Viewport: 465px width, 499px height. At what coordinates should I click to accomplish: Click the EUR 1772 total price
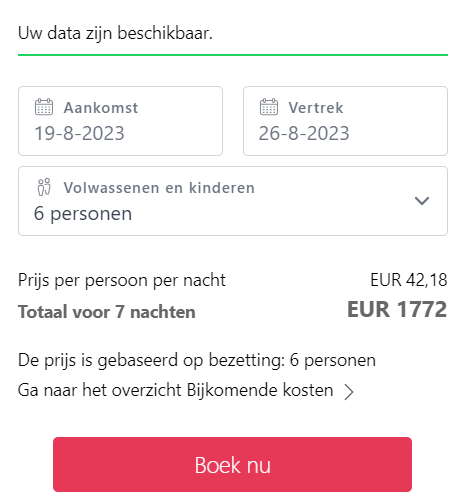tap(397, 309)
